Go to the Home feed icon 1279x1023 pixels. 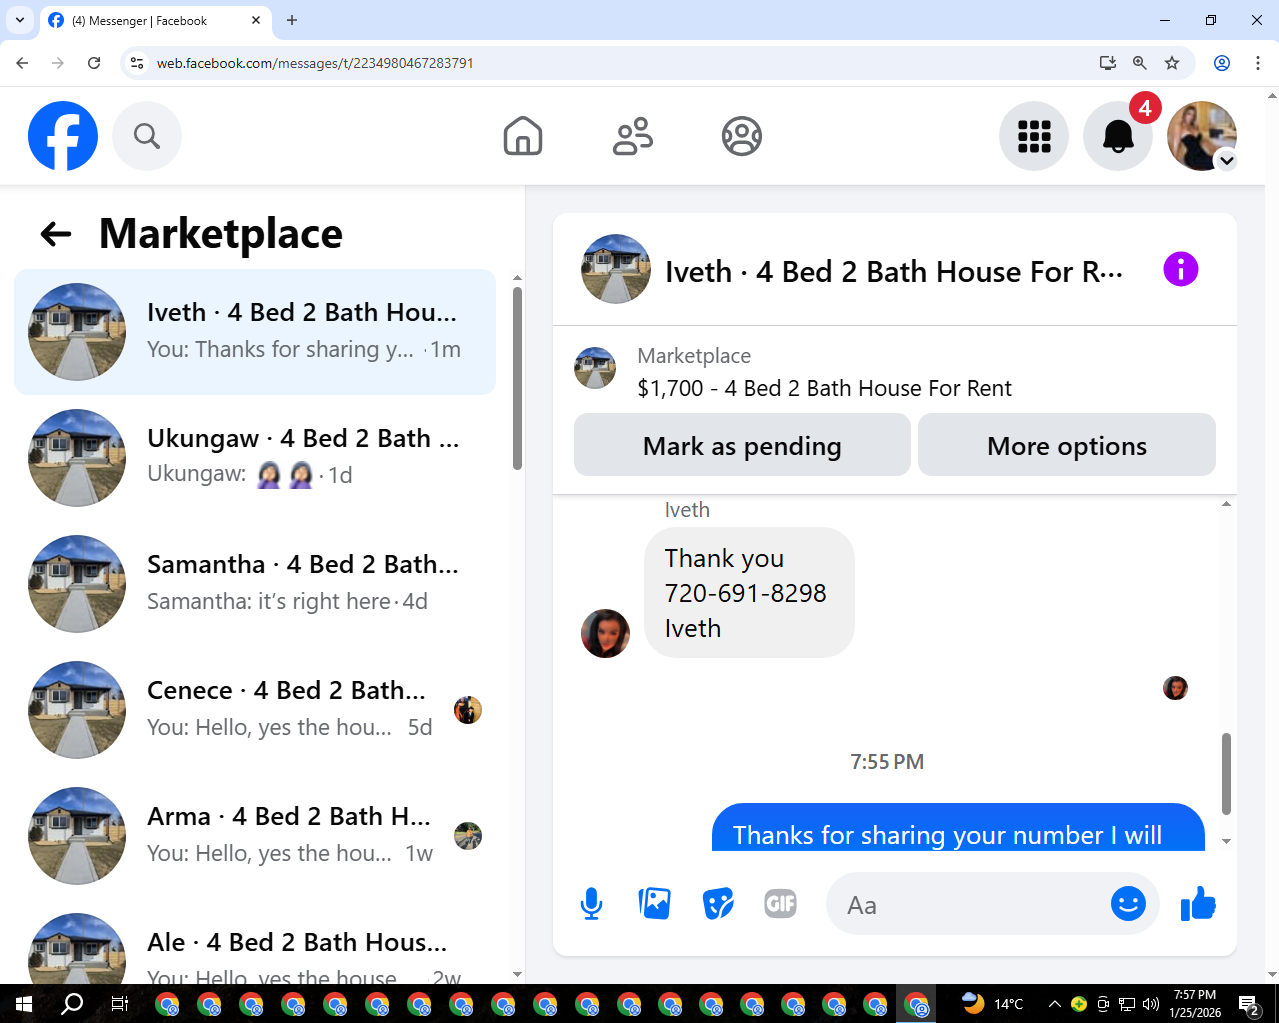(x=523, y=136)
